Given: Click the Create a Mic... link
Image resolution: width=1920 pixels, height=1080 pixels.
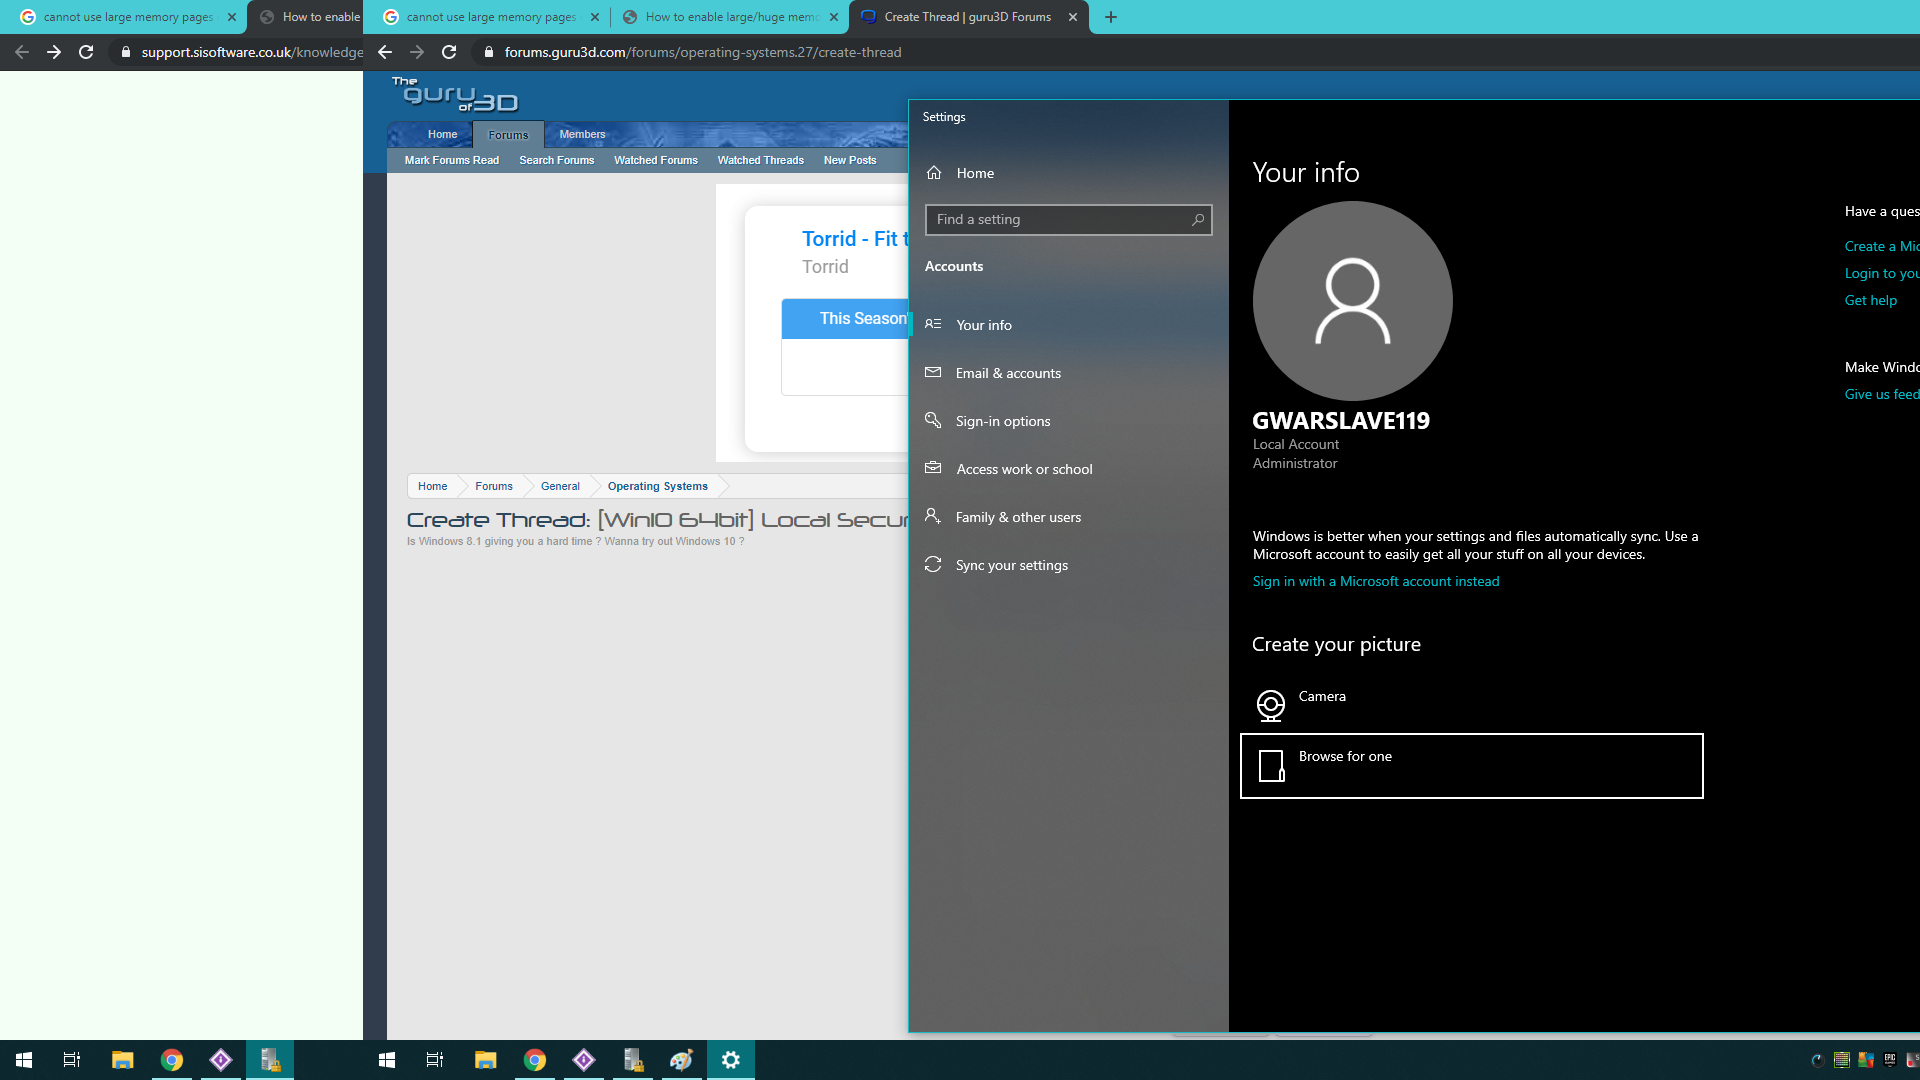Looking at the screenshot, I should pos(1881,246).
